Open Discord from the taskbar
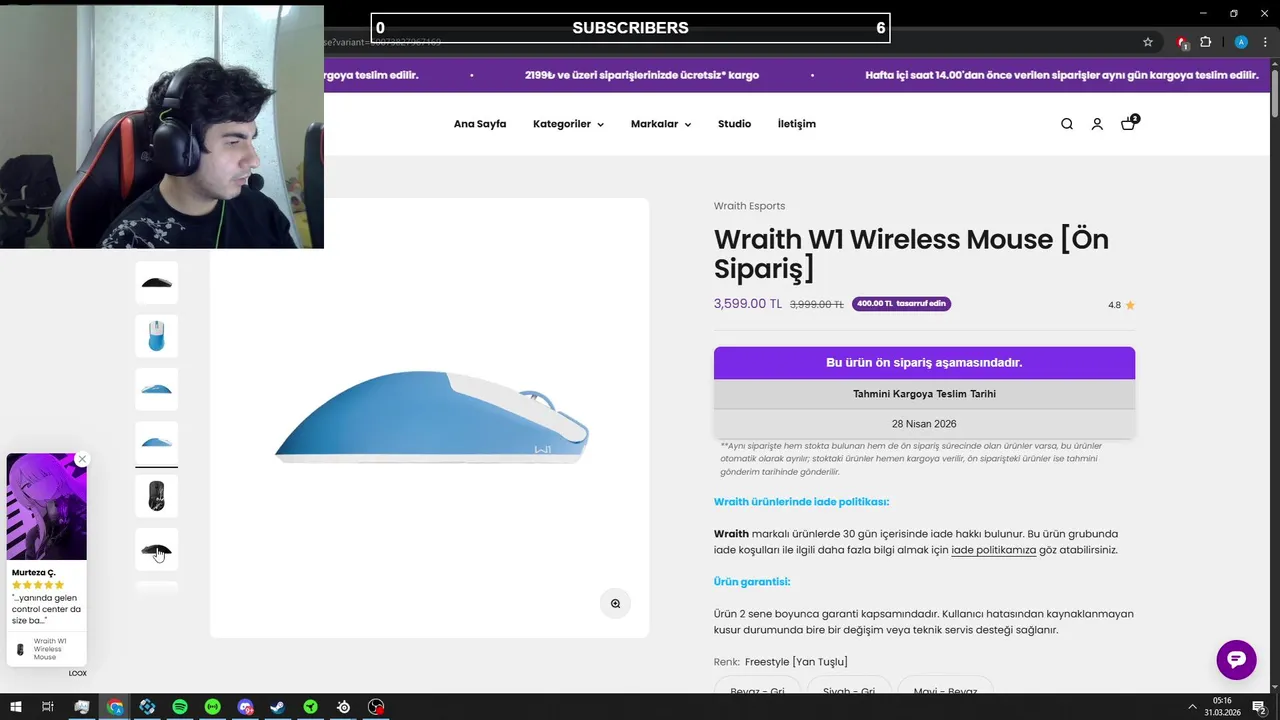The height and width of the screenshot is (720, 1280). 245,707
